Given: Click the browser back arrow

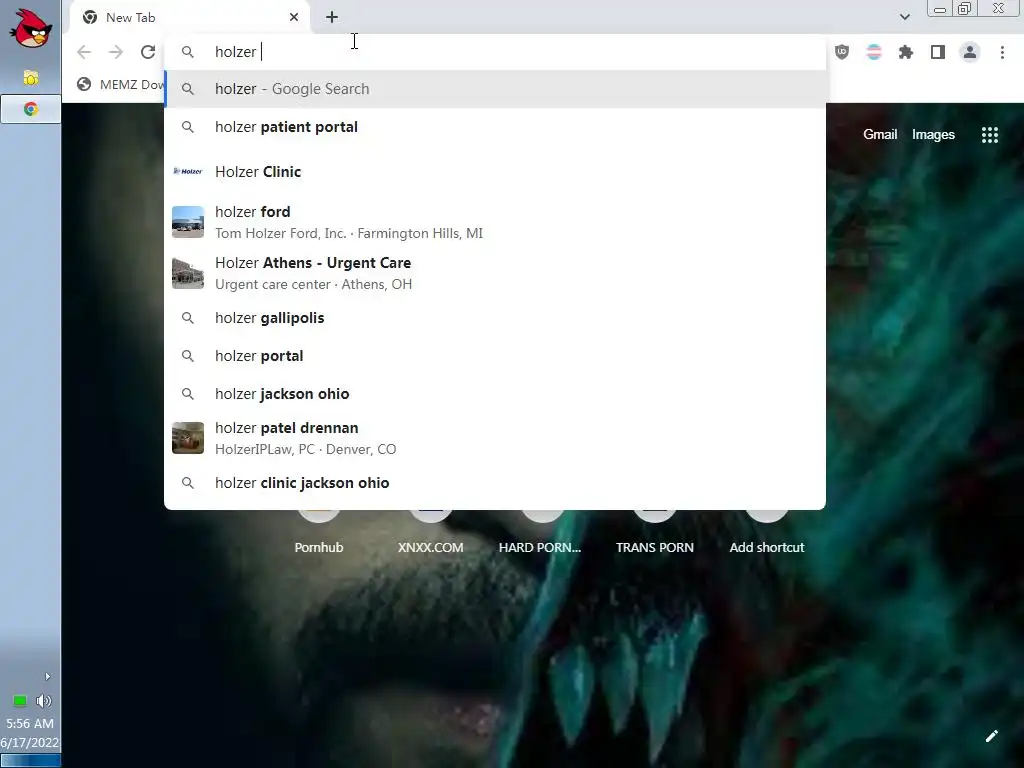Looking at the screenshot, I should click(84, 52).
